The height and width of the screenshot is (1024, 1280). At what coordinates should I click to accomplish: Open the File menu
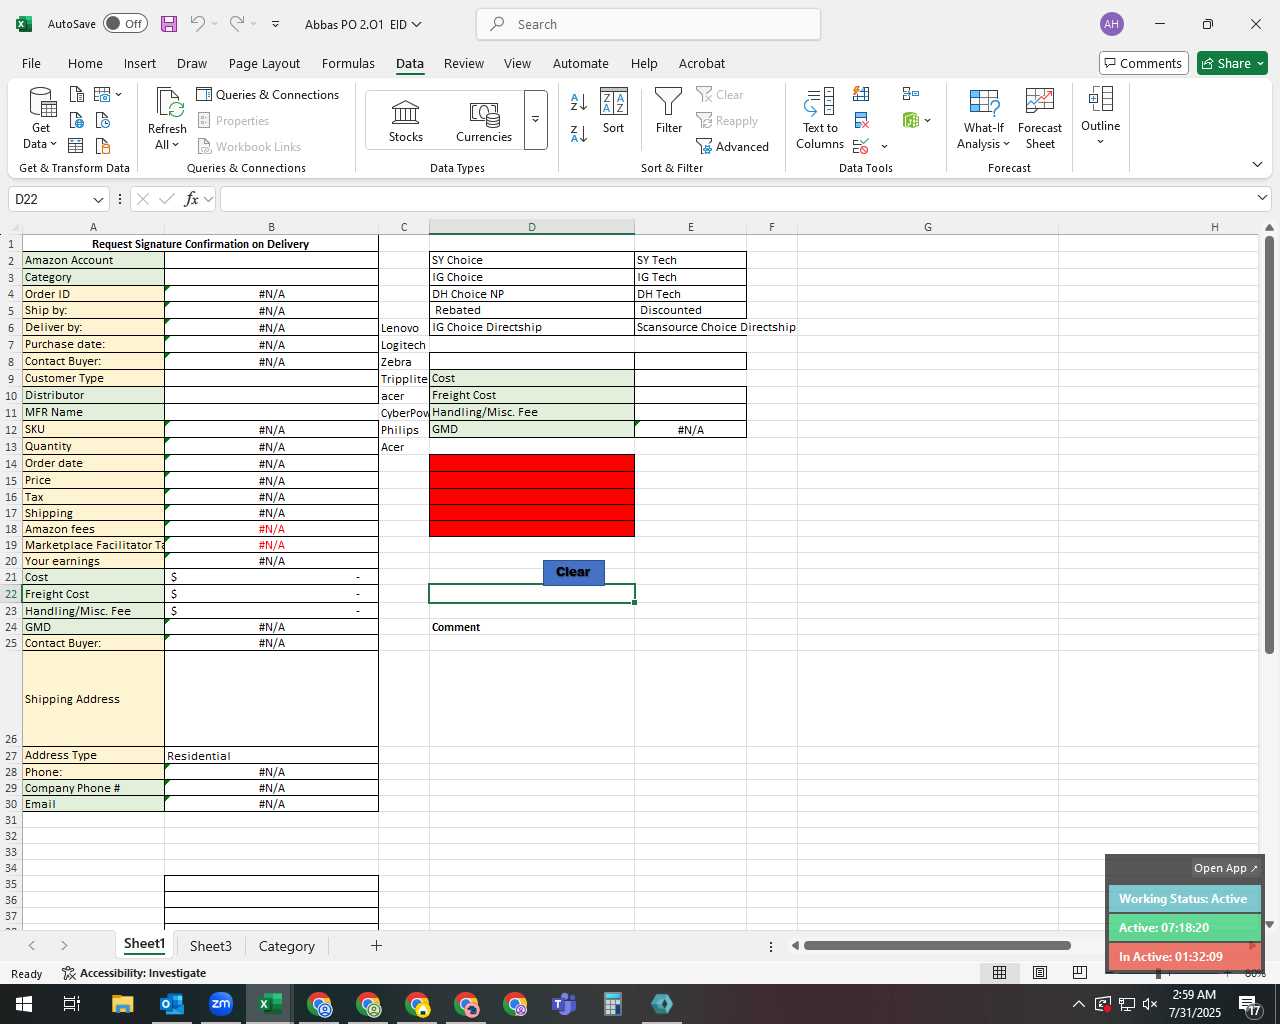31,63
